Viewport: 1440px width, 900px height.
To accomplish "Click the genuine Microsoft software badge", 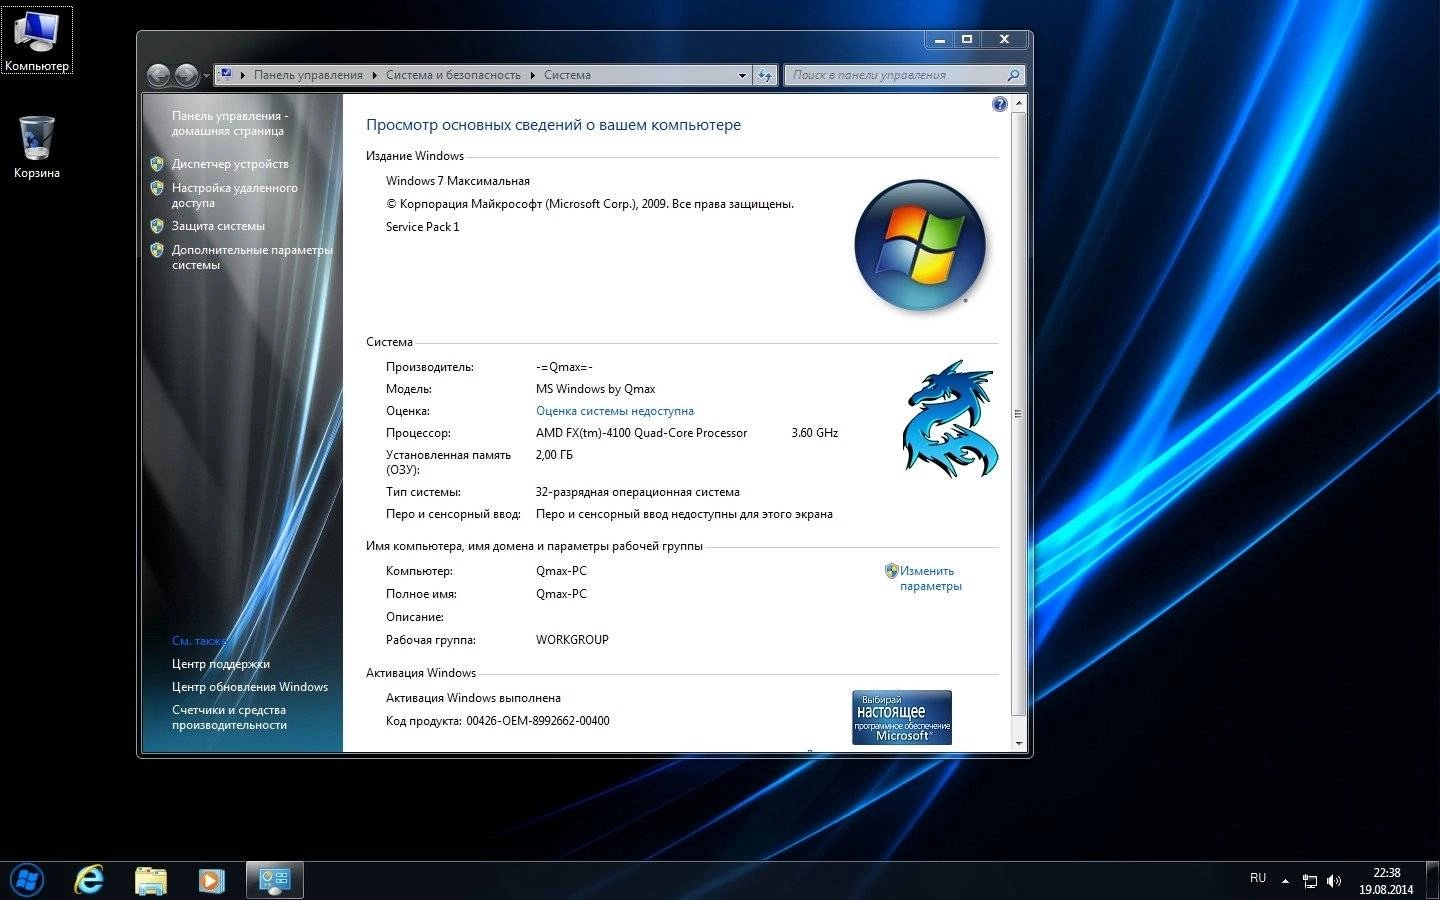I will point(902,717).
